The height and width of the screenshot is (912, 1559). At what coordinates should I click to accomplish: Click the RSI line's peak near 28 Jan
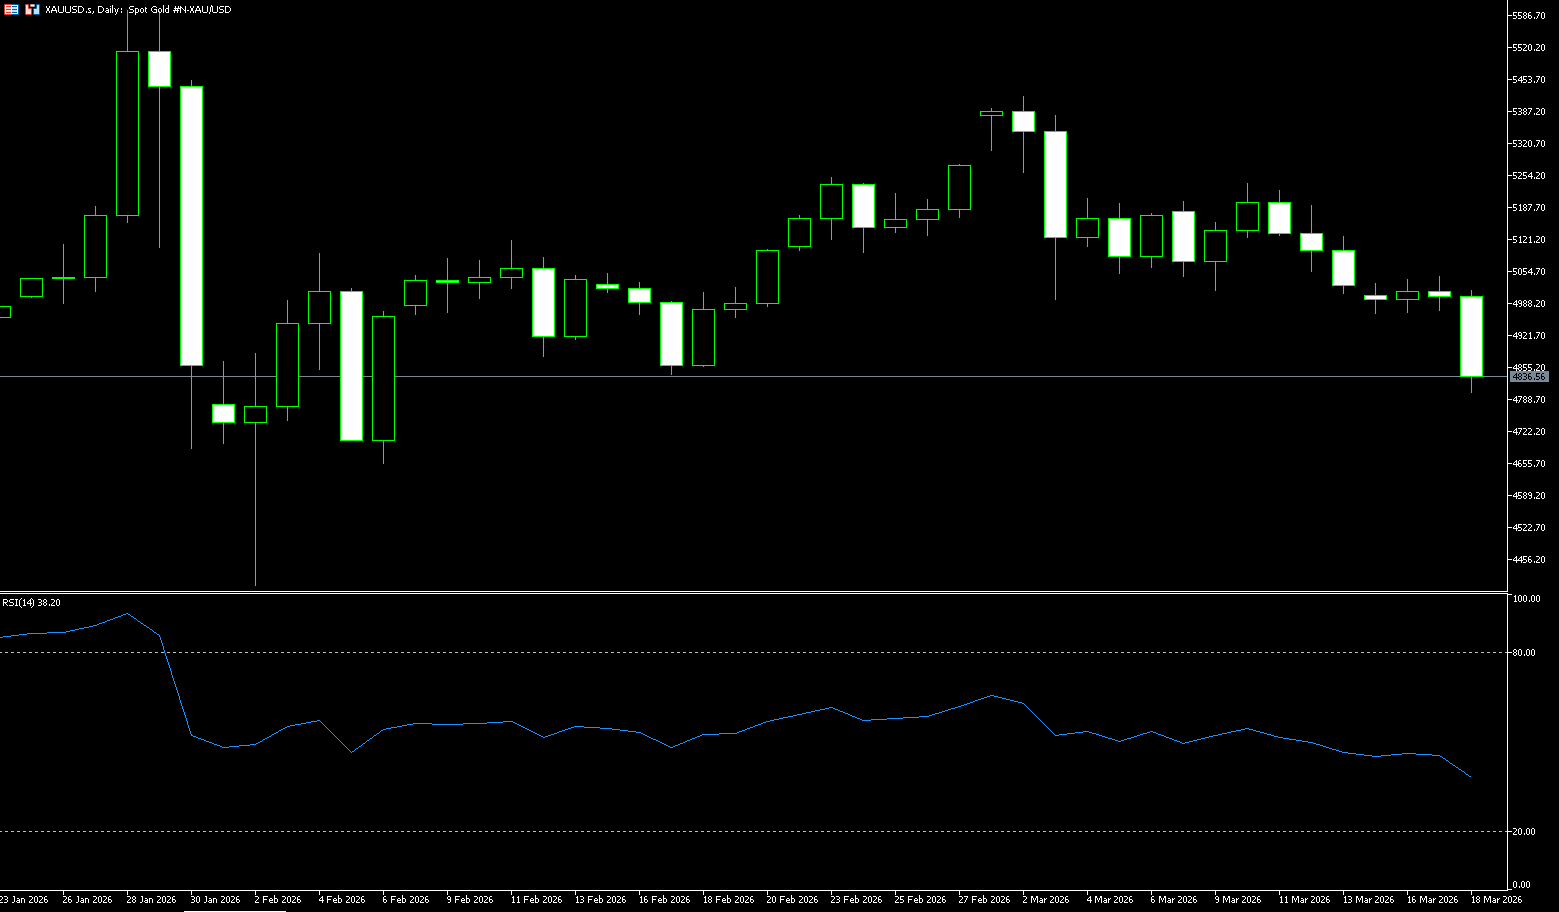127,614
